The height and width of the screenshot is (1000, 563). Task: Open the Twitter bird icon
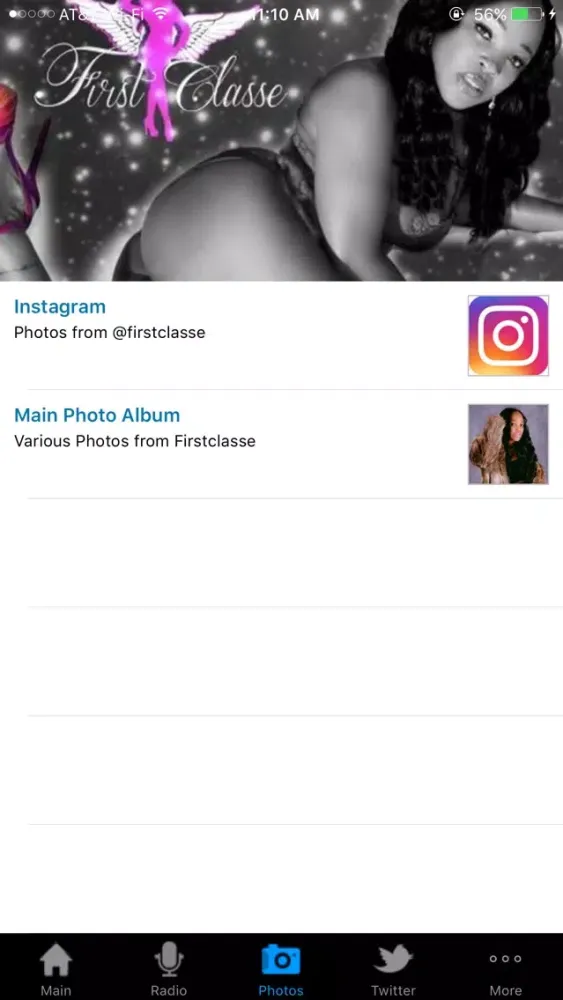[x=393, y=959]
